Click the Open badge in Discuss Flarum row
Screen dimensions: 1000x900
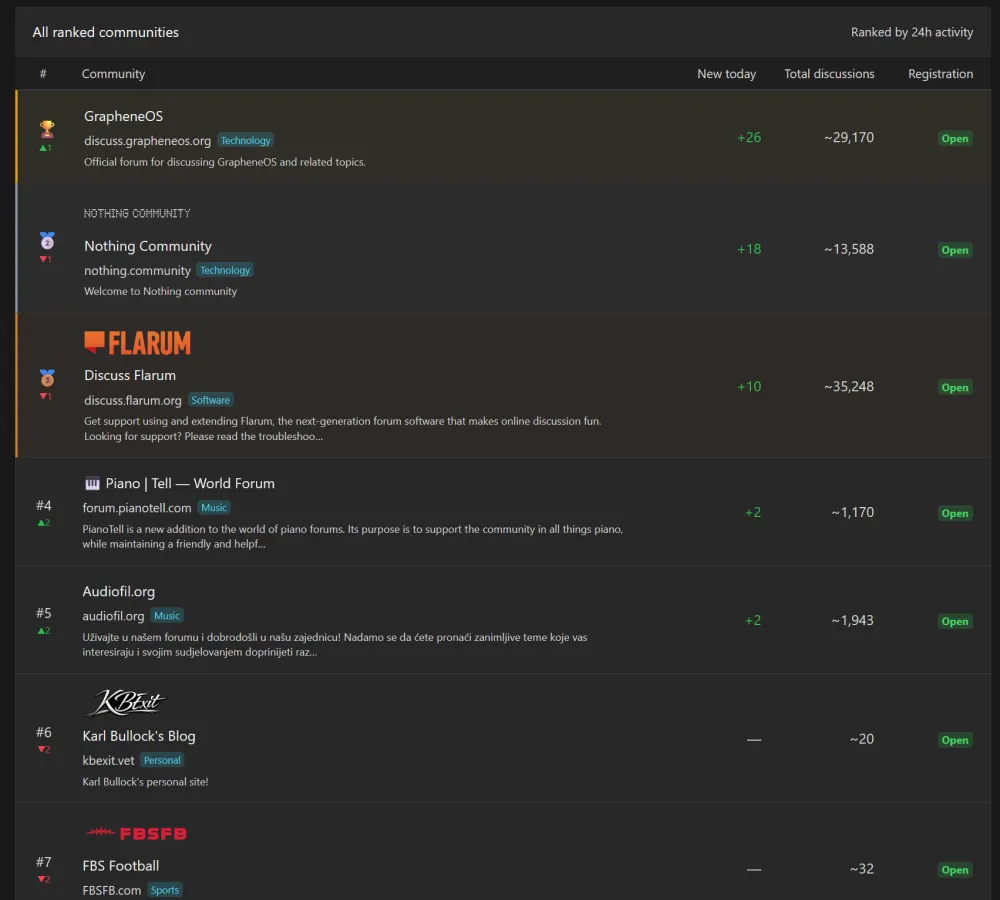click(955, 387)
